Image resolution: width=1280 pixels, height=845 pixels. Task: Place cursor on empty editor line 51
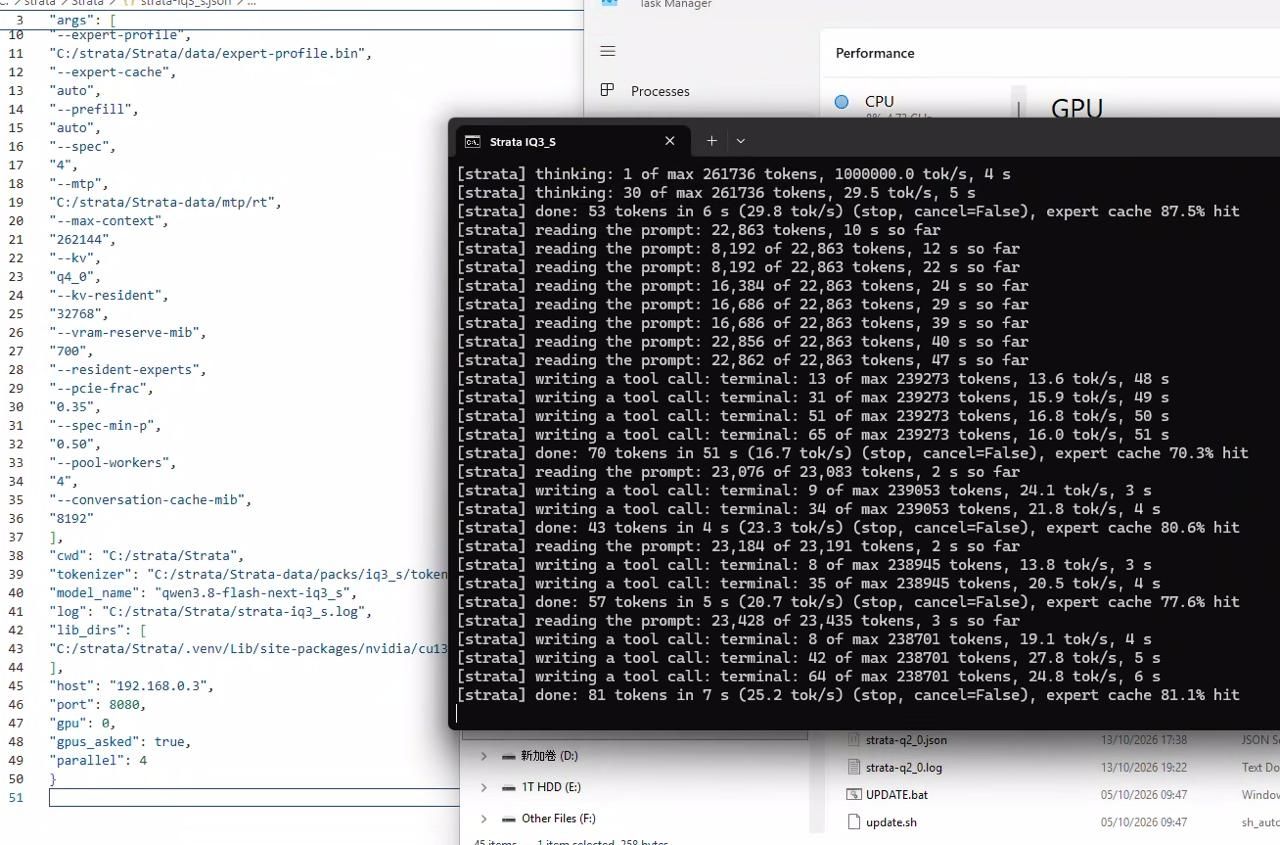(x=254, y=797)
